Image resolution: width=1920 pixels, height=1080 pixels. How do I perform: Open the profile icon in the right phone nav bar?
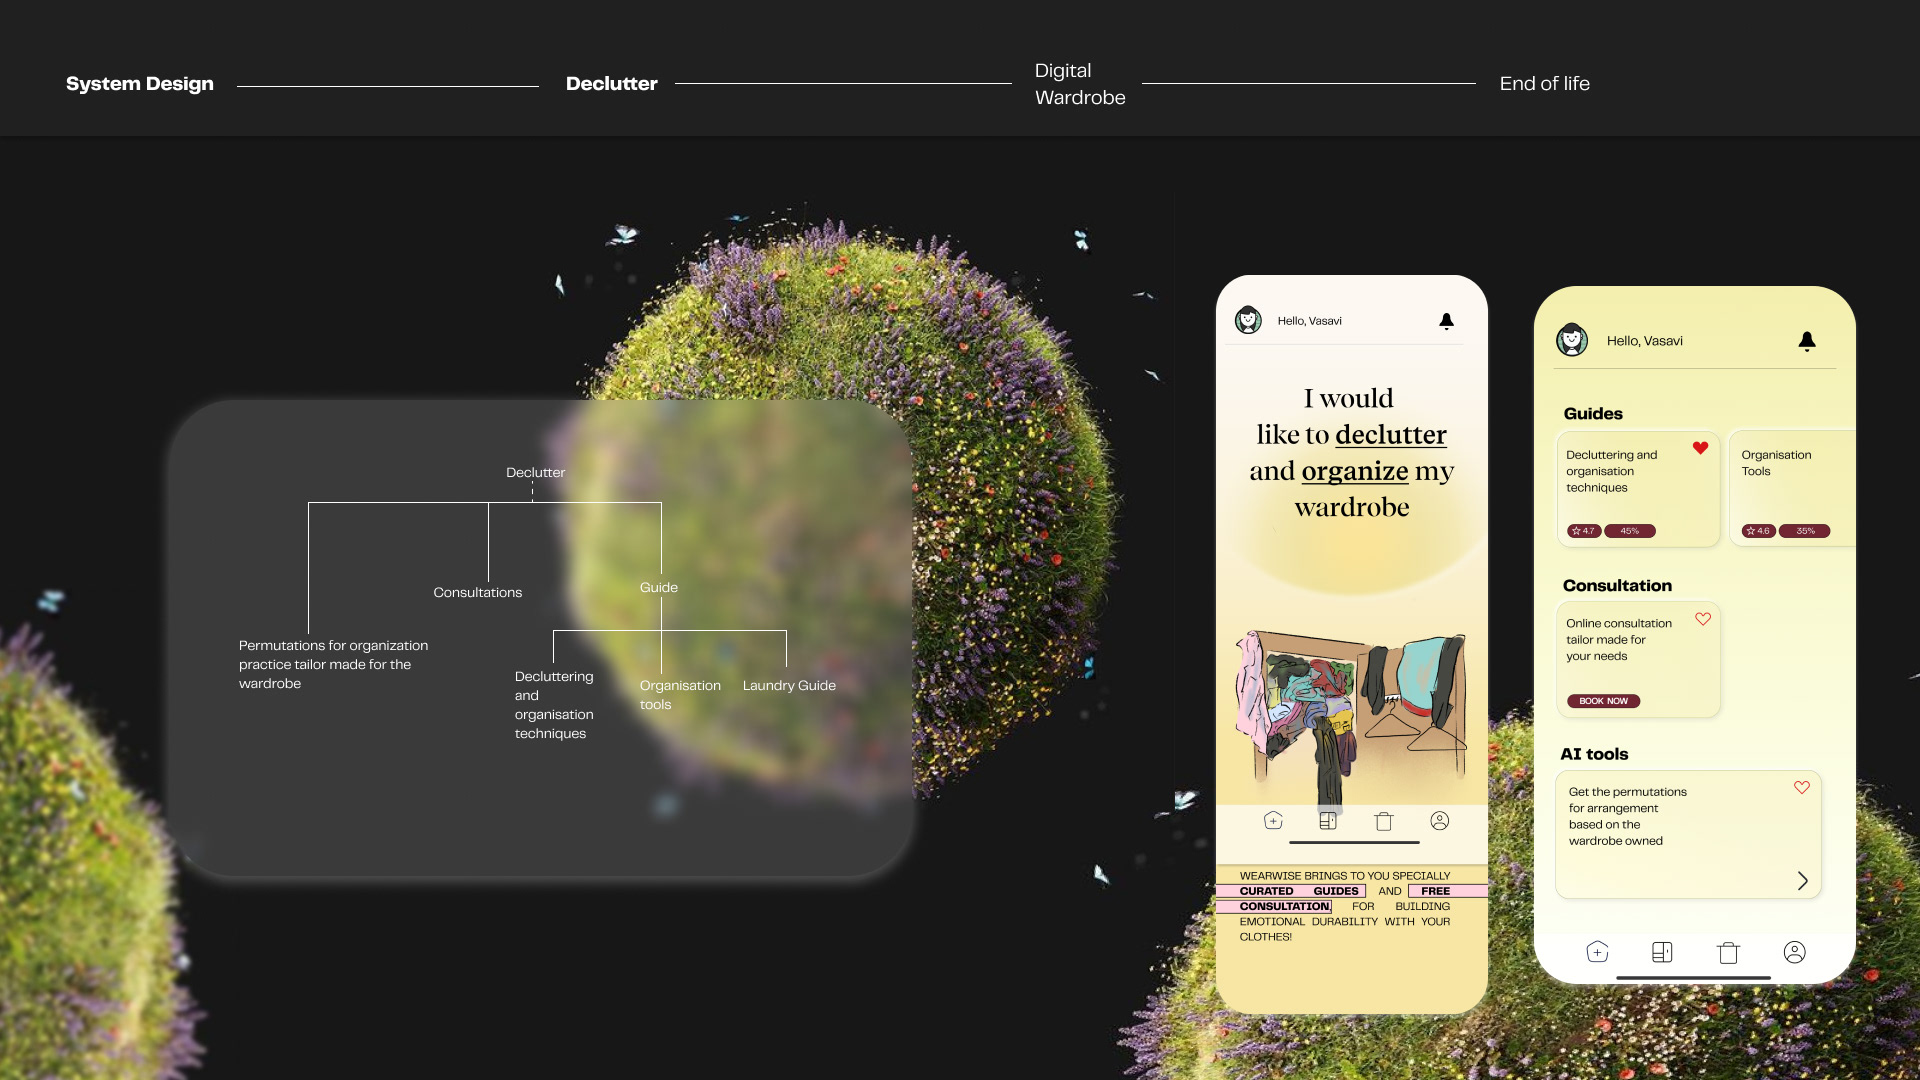pyautogui.click(x=1794, y=952)
